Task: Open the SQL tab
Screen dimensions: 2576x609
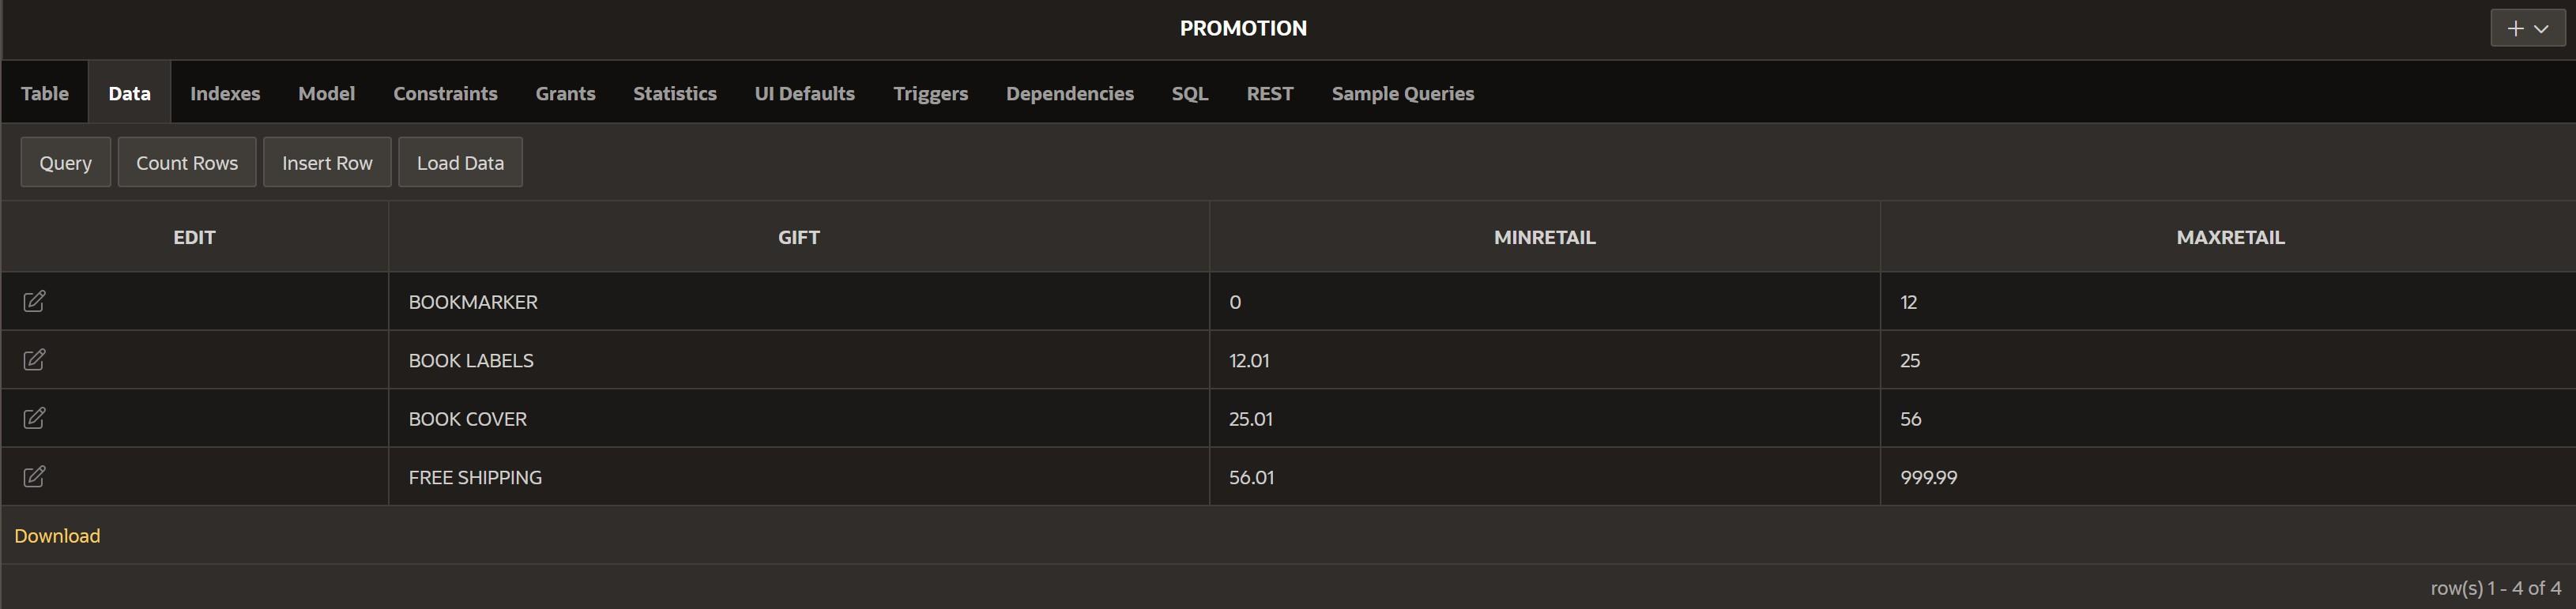Action: tap(1190, 93)
